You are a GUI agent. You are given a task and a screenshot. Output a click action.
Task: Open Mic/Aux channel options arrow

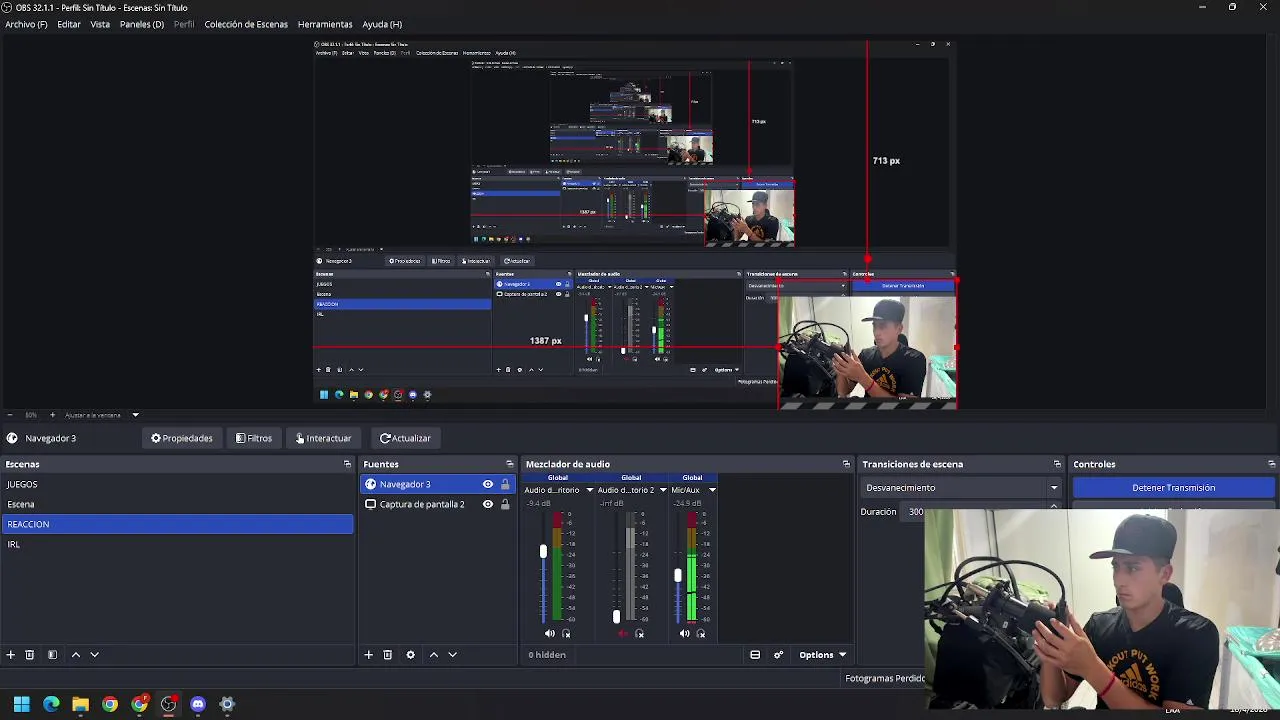coord(712,490)
